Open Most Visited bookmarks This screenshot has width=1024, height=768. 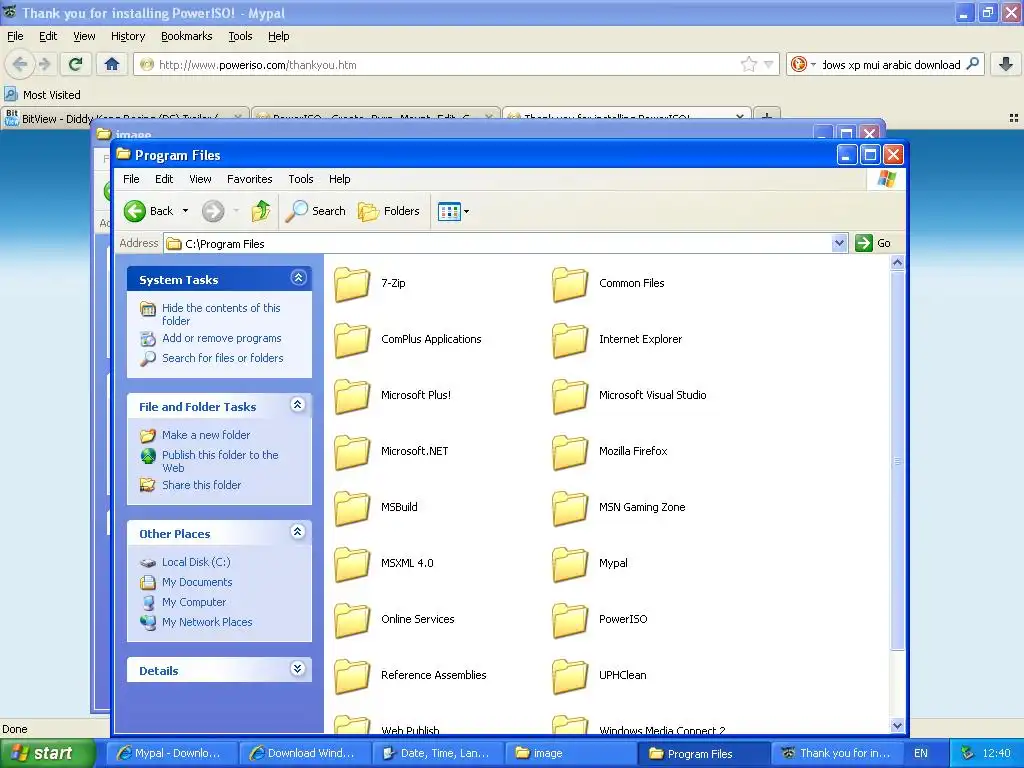pyautogui.click(x=42, y=95)
